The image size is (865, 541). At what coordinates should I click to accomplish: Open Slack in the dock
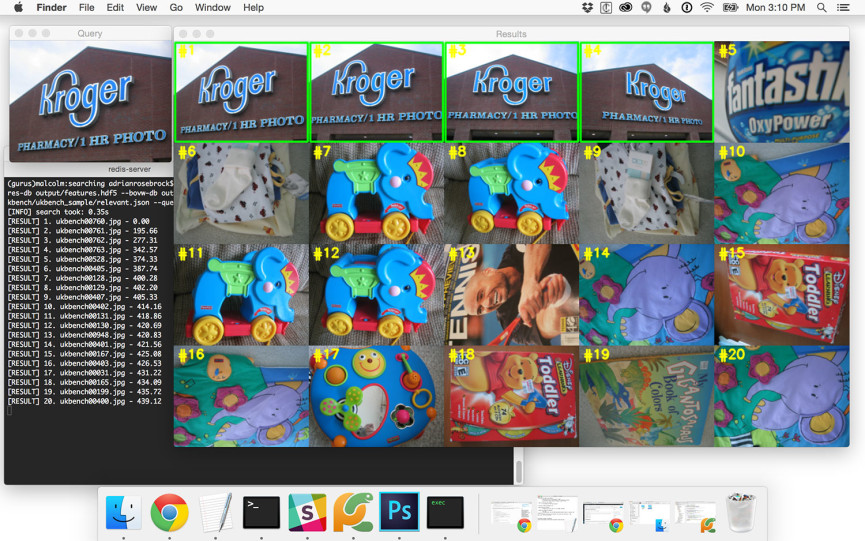pyautogui.click(x=307, y=512)
